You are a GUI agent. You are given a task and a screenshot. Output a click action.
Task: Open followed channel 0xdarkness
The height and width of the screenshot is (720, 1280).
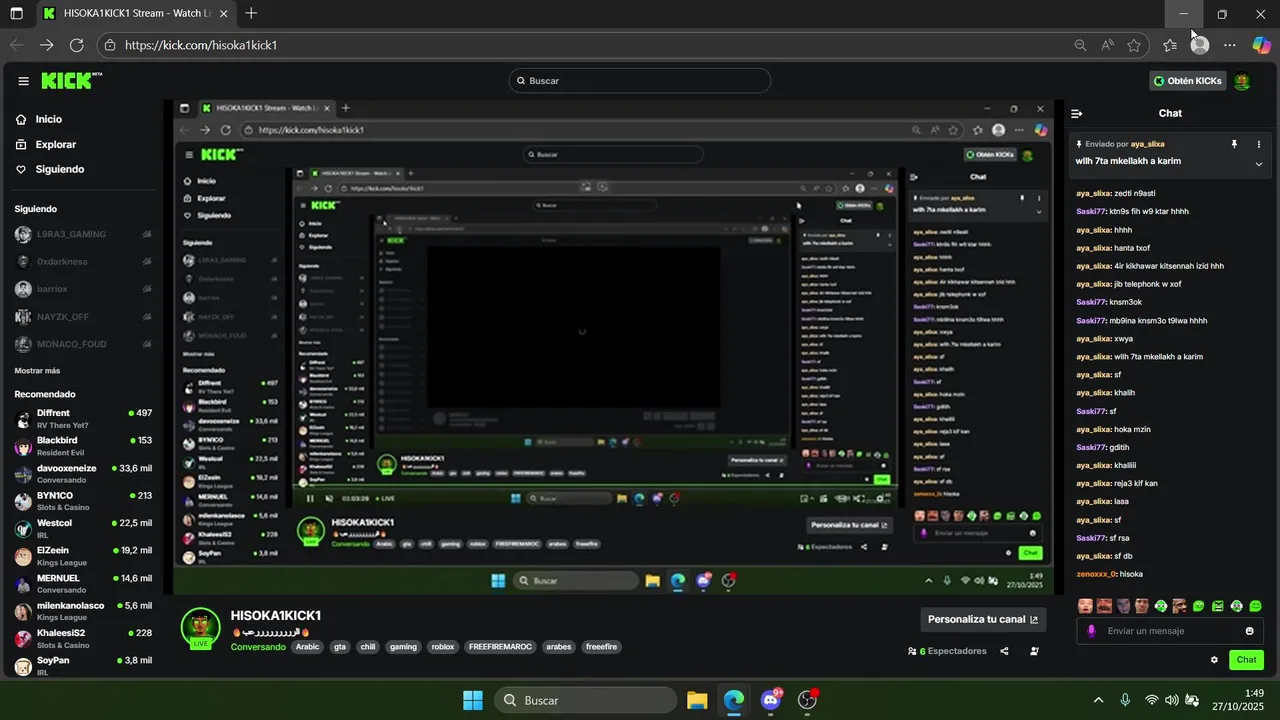tap(82, 262)
